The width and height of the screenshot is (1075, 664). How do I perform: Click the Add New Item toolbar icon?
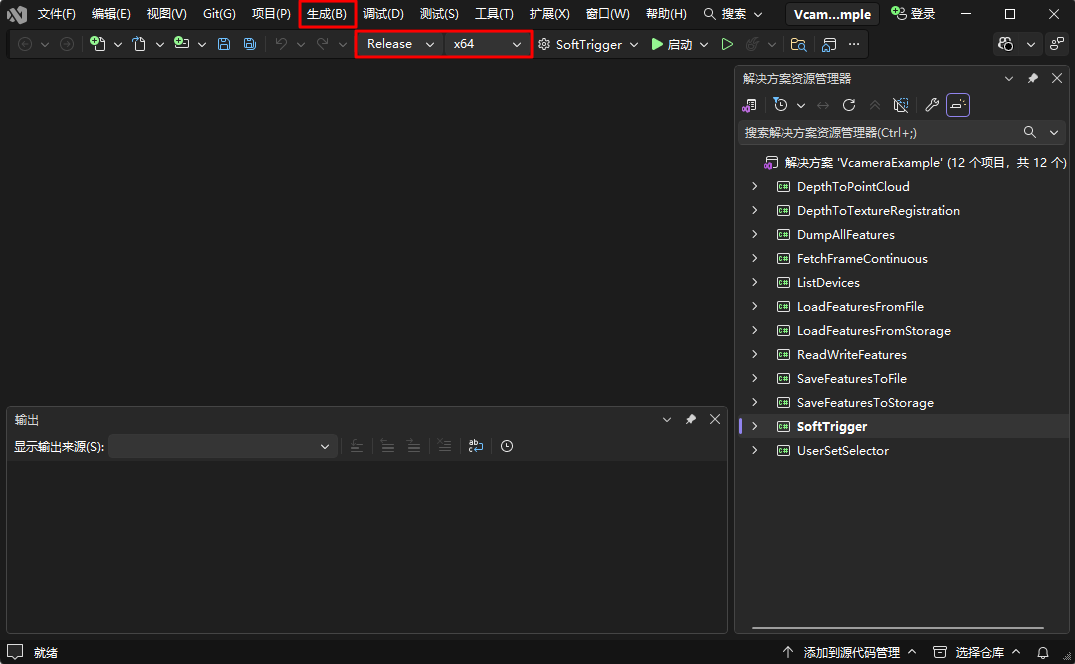pos(182,45)
